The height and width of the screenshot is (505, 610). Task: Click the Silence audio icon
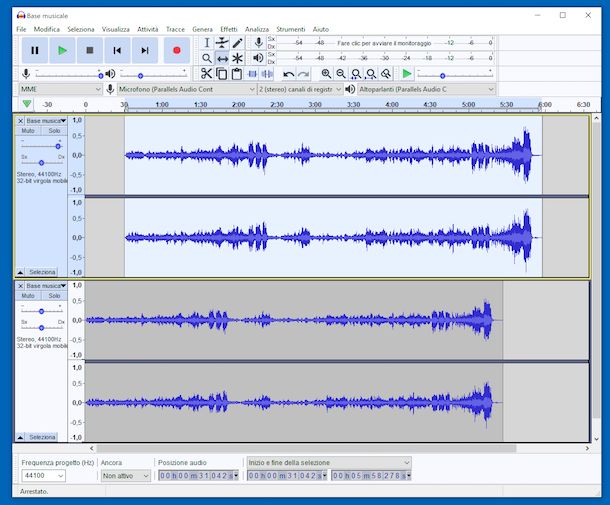(267, 74)
